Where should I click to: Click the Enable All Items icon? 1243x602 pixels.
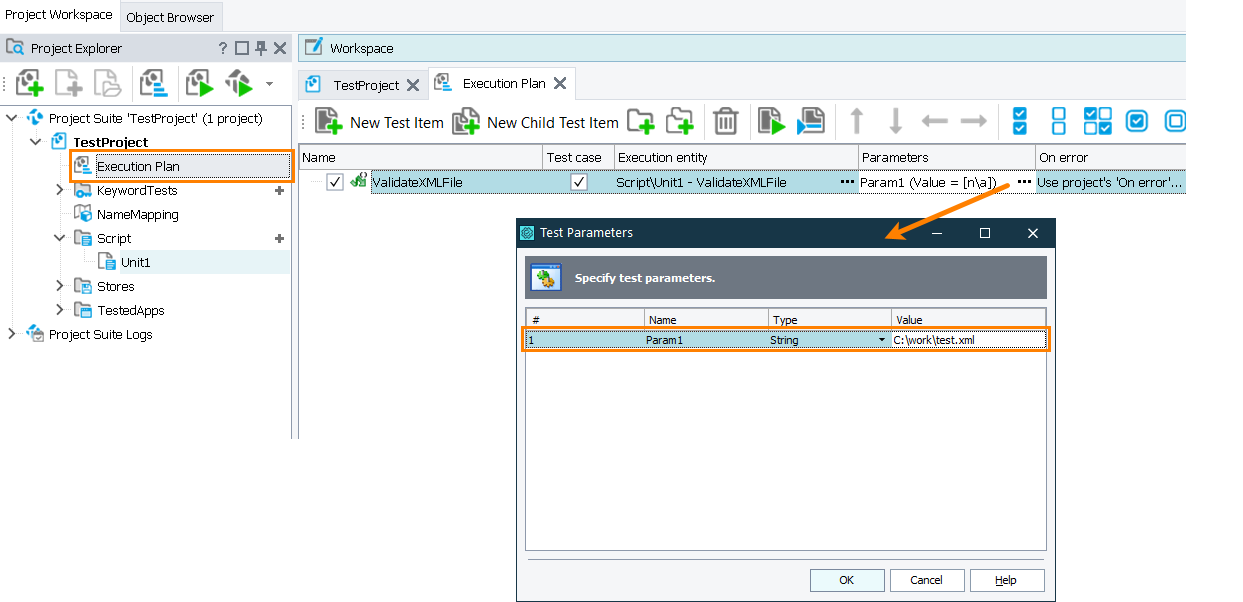[x=1019, y=120]
